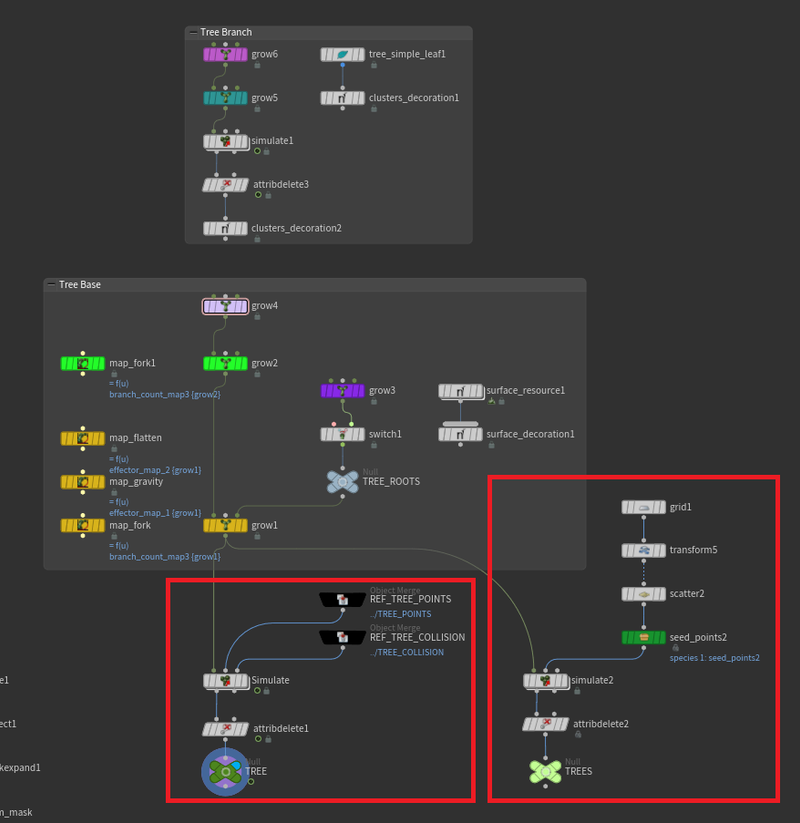Toggle the circle badge below Simulate node
The height and width of the screenshot is (823, 800).
[257, 691]
